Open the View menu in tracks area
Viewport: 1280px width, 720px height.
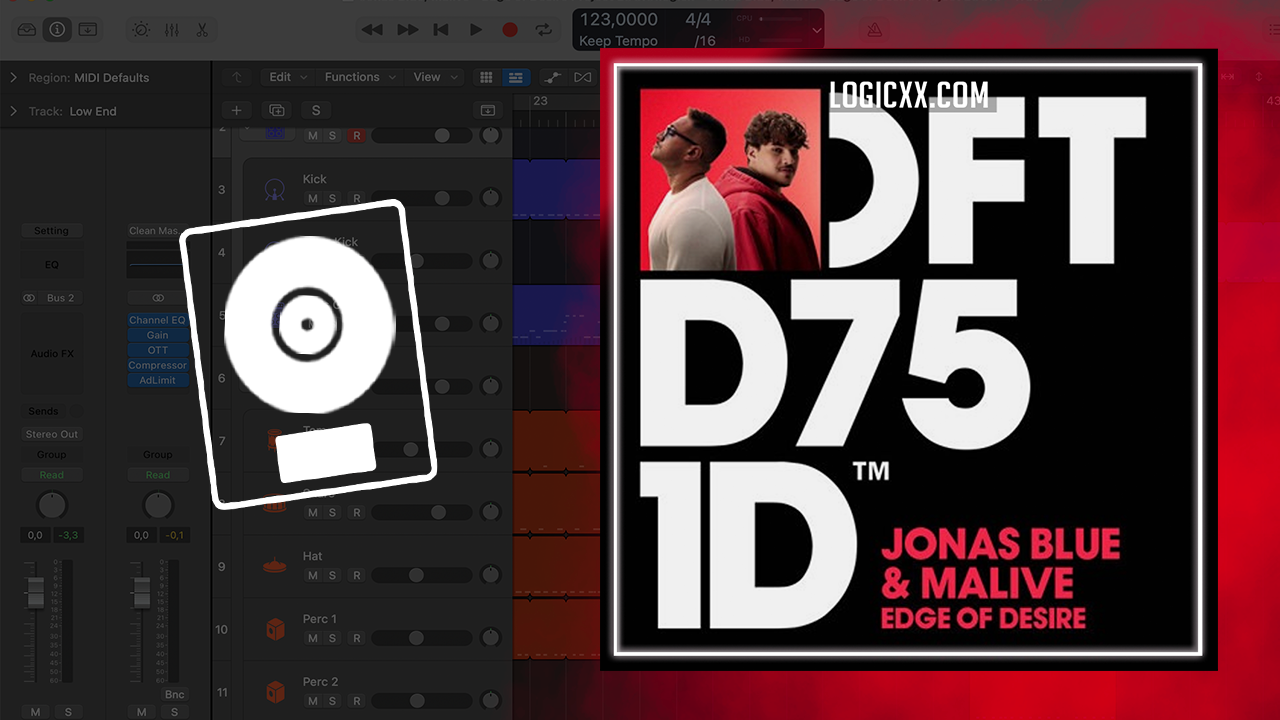(434, 77)
